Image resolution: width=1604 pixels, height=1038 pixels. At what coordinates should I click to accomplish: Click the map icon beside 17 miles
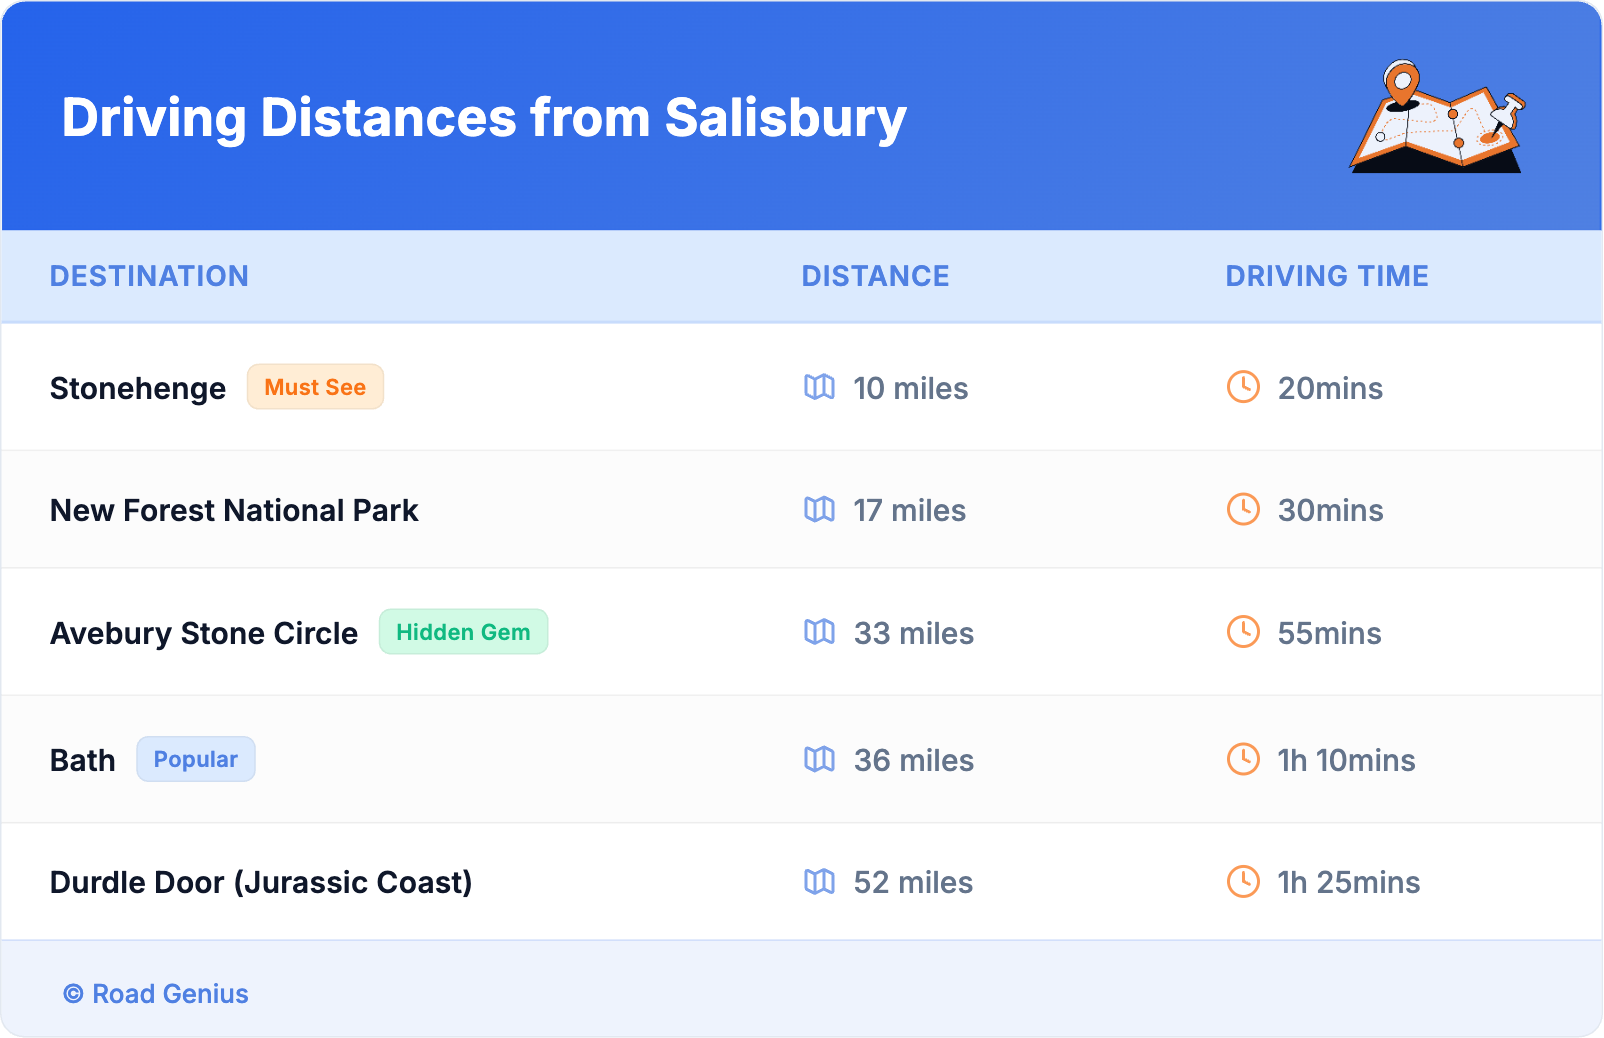coord(819,510)
